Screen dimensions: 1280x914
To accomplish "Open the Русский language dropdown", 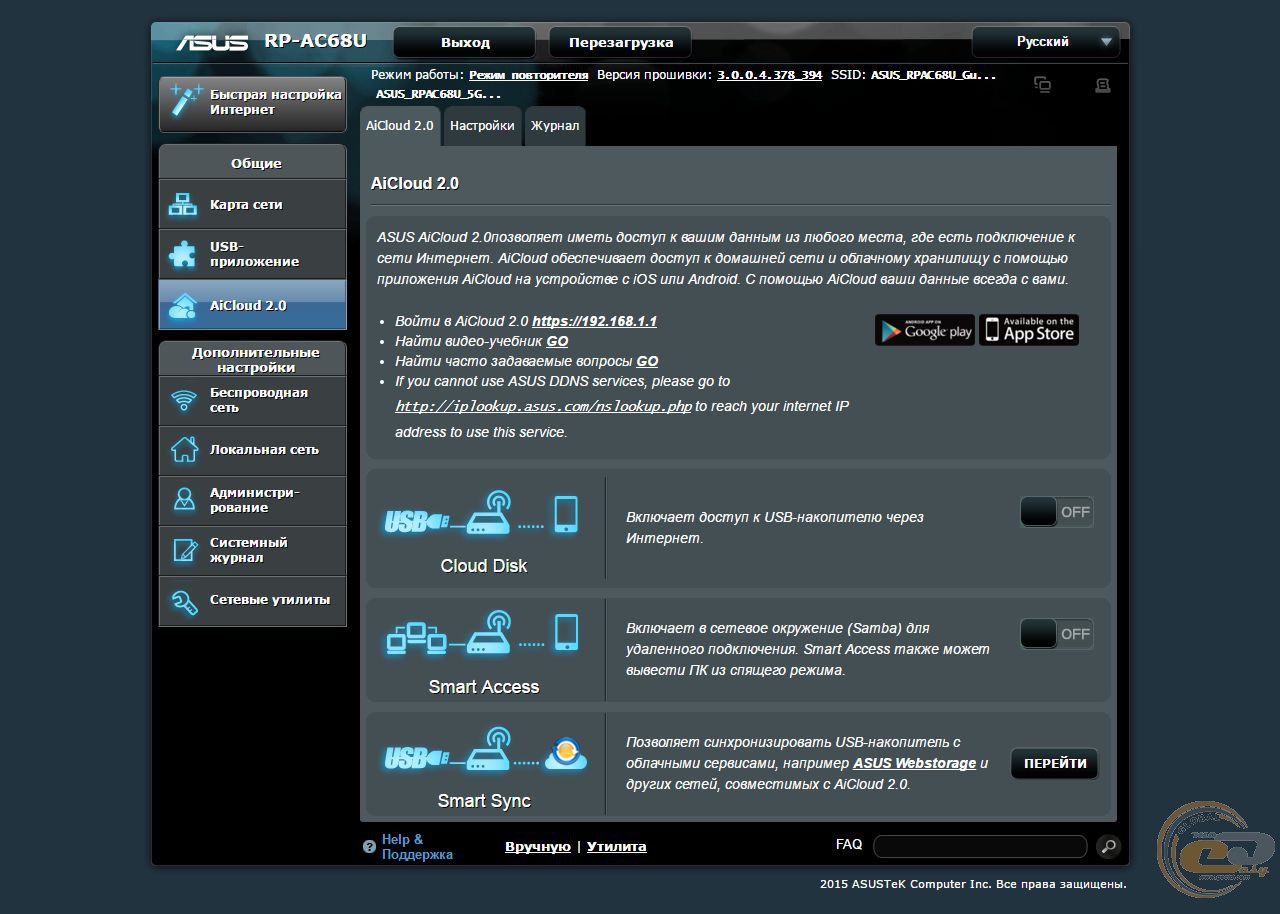I will pyautogui.click(x=1046, y=42).
